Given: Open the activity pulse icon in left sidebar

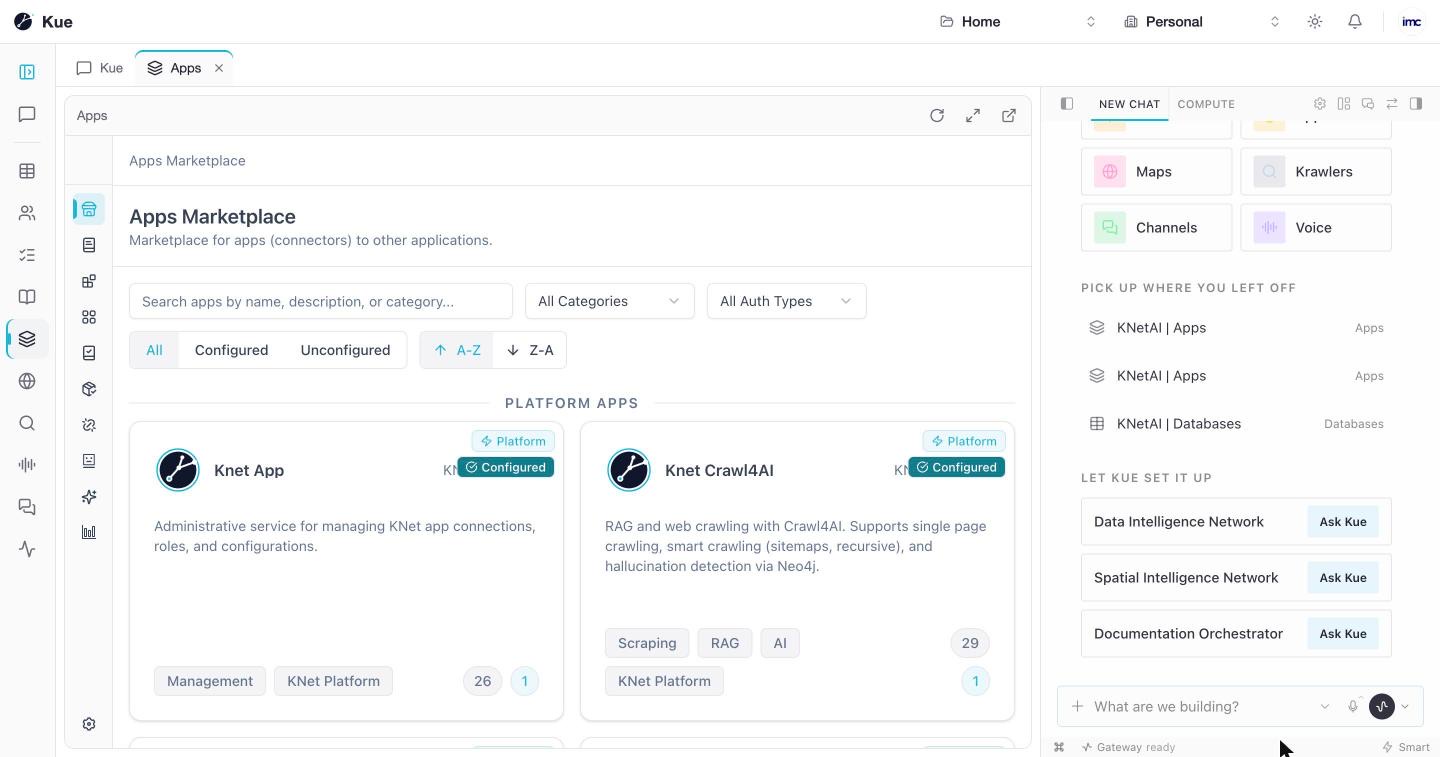Looking at the screenshot, I should (x=27, y=549).
